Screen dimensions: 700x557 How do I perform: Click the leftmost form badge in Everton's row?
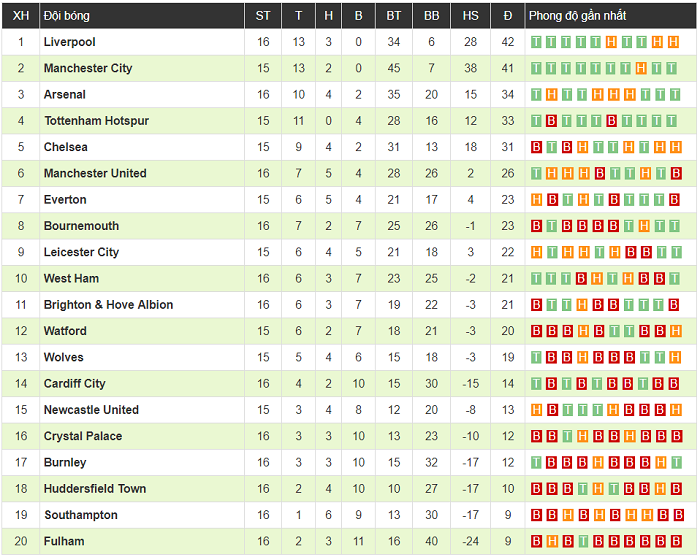pos(536,200)
